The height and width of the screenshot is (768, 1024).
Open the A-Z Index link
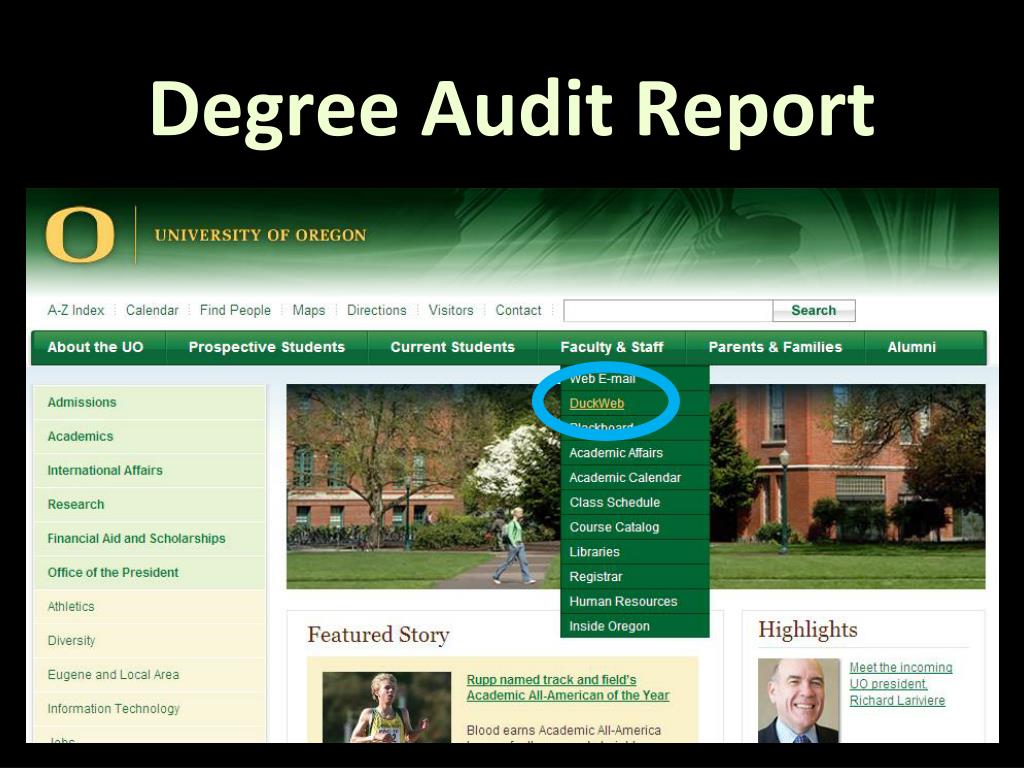pyautogui.click(x=76, y=310)
